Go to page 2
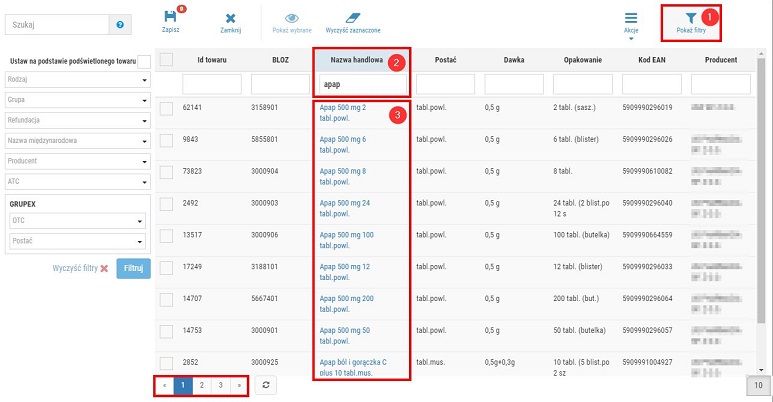773x402 pixels. [202, 385]
